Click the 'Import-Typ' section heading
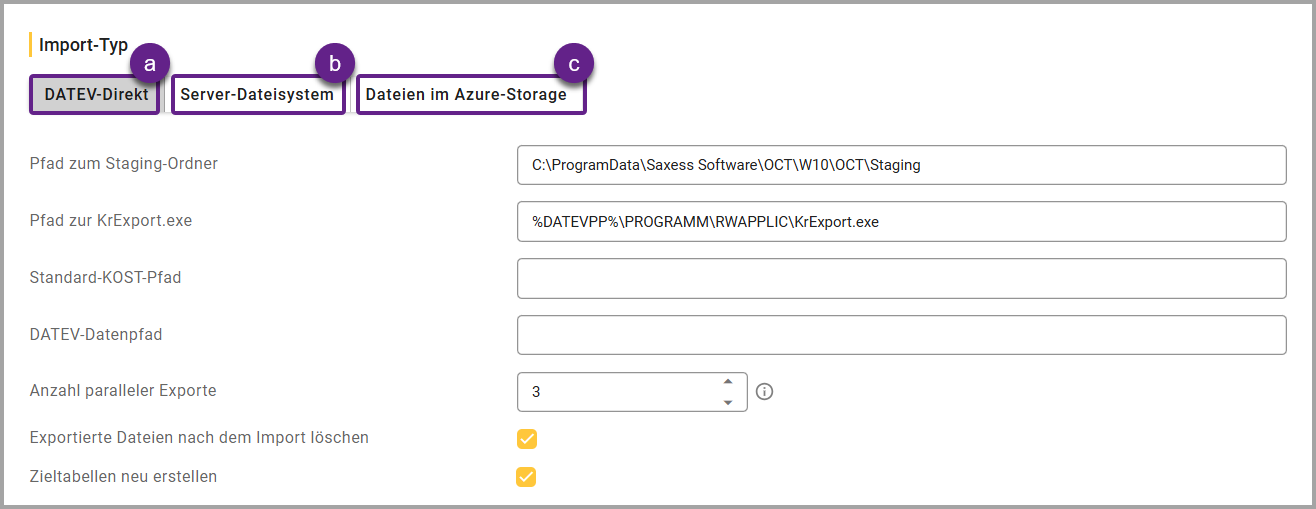1316x509 pixels. click(x=83, y=45)
